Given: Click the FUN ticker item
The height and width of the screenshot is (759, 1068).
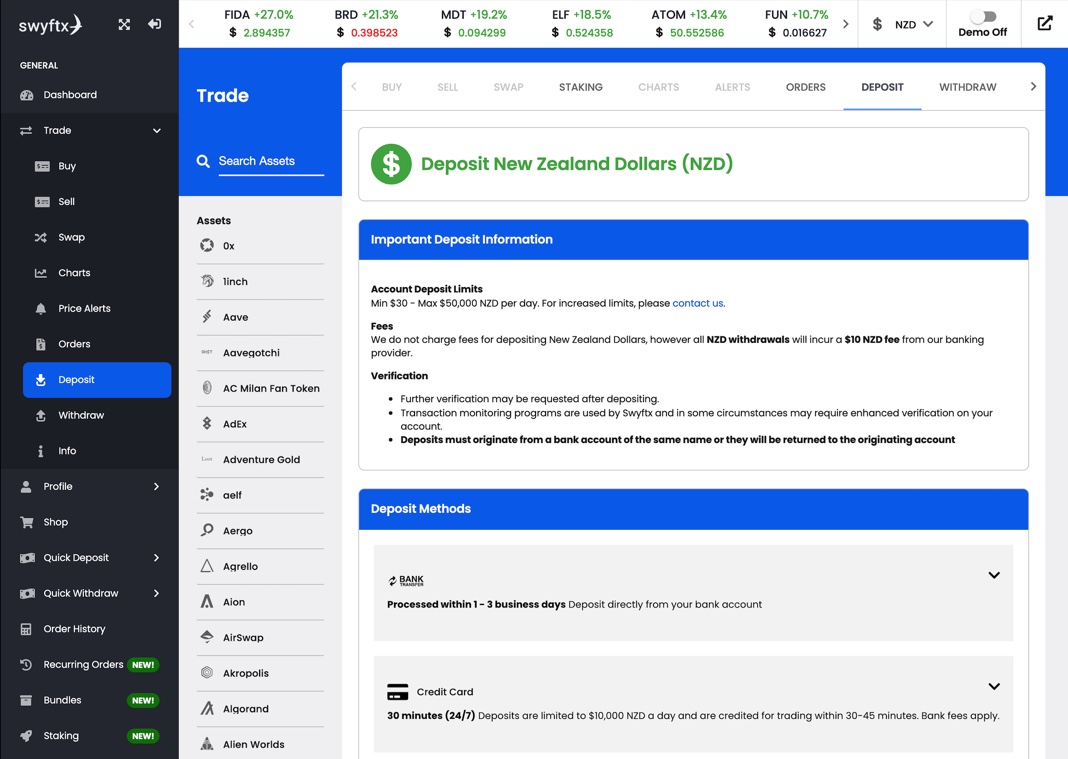Looking at the screenshot, I should 797,24.
